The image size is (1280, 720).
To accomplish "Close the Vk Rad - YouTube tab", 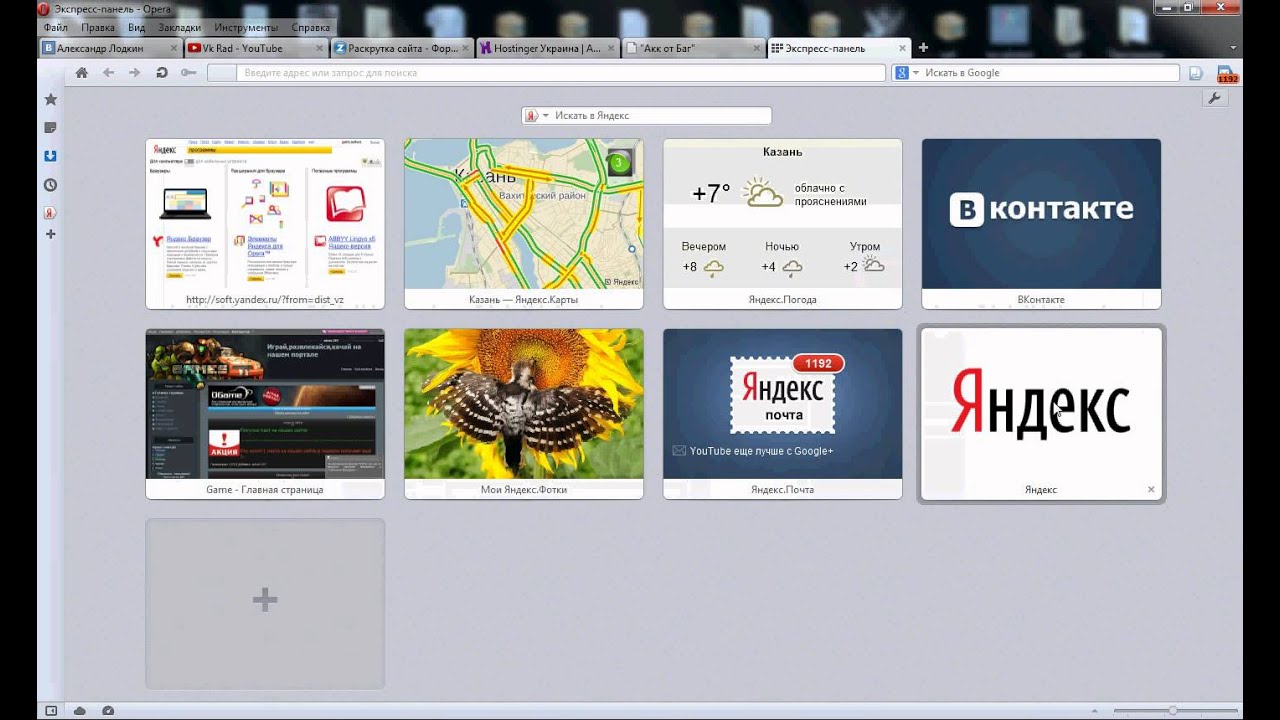I will [317, 48].
